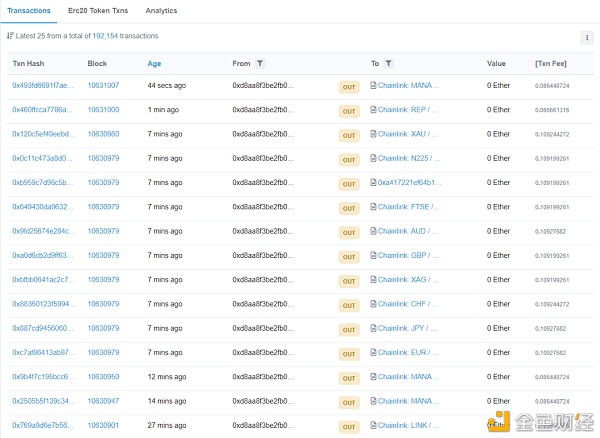This screenshot has width=600, height=438.
Task: Click contract icon beside Chainlink: JPY
Action: click(x=373, y=328)
